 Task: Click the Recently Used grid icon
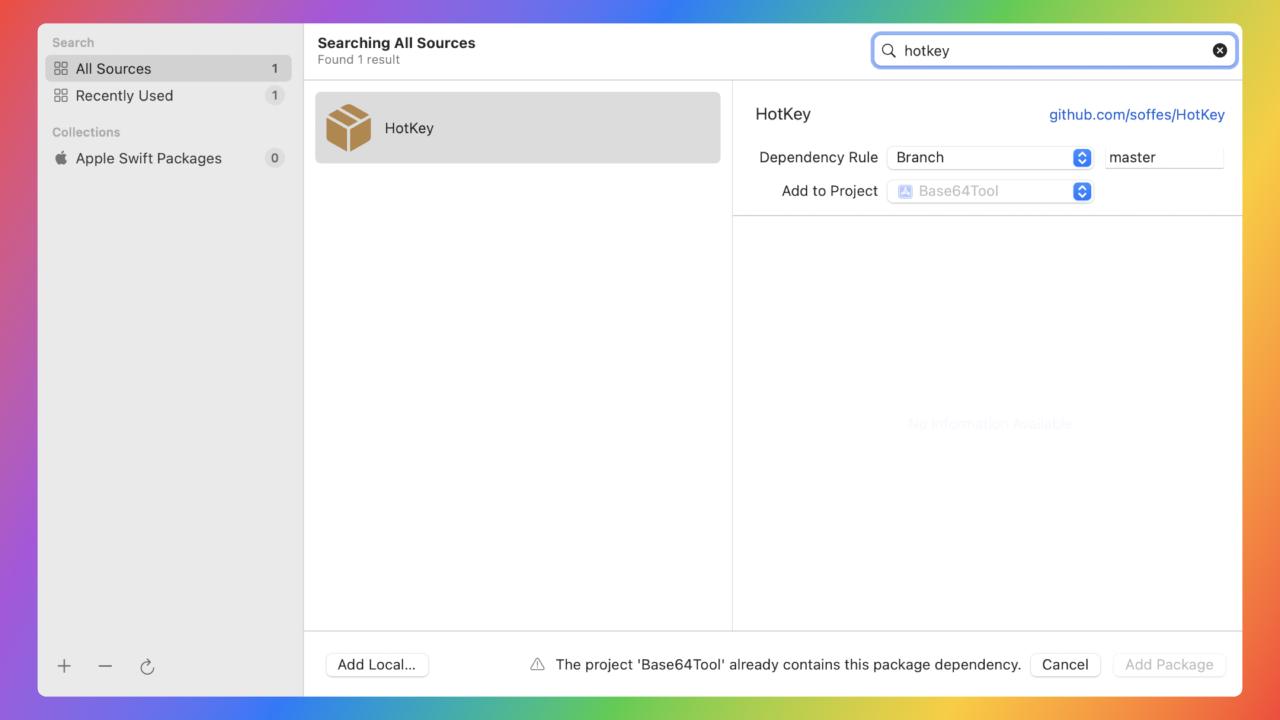(61, 95)
